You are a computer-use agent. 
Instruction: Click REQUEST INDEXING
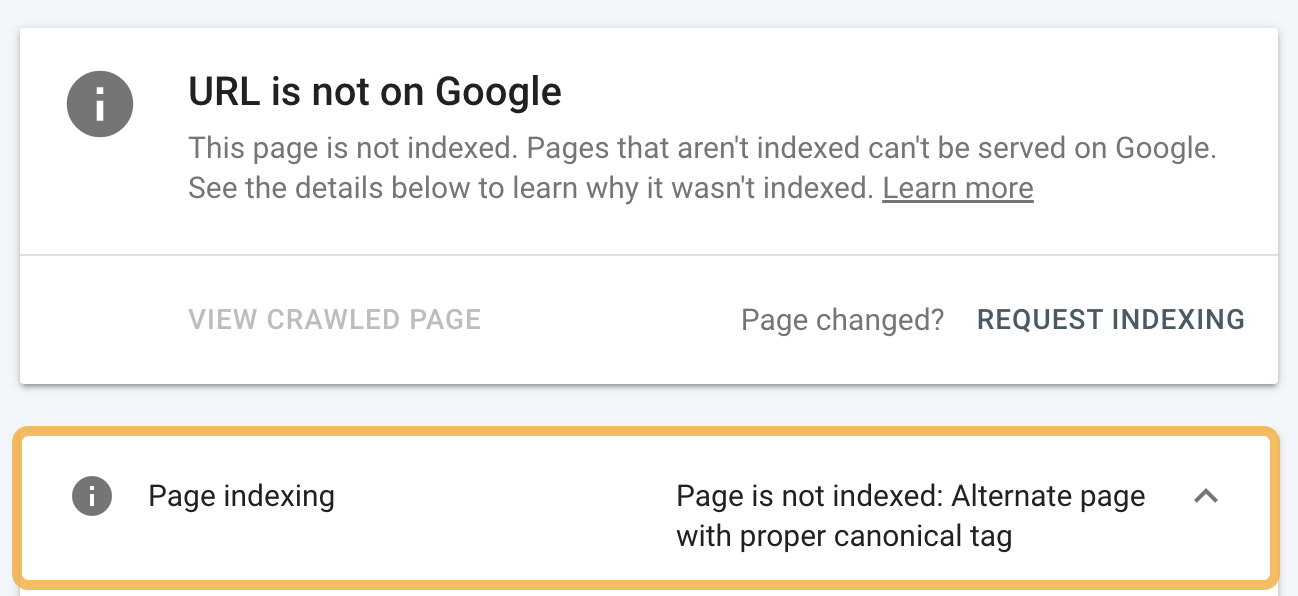1110,319
